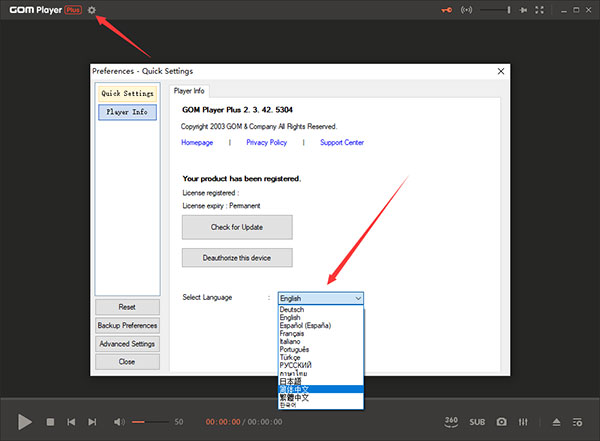The width and height of the screenshot is (600, 441).
Task: Choose English from the dropdown list
Action: click(x=321, y=317)
